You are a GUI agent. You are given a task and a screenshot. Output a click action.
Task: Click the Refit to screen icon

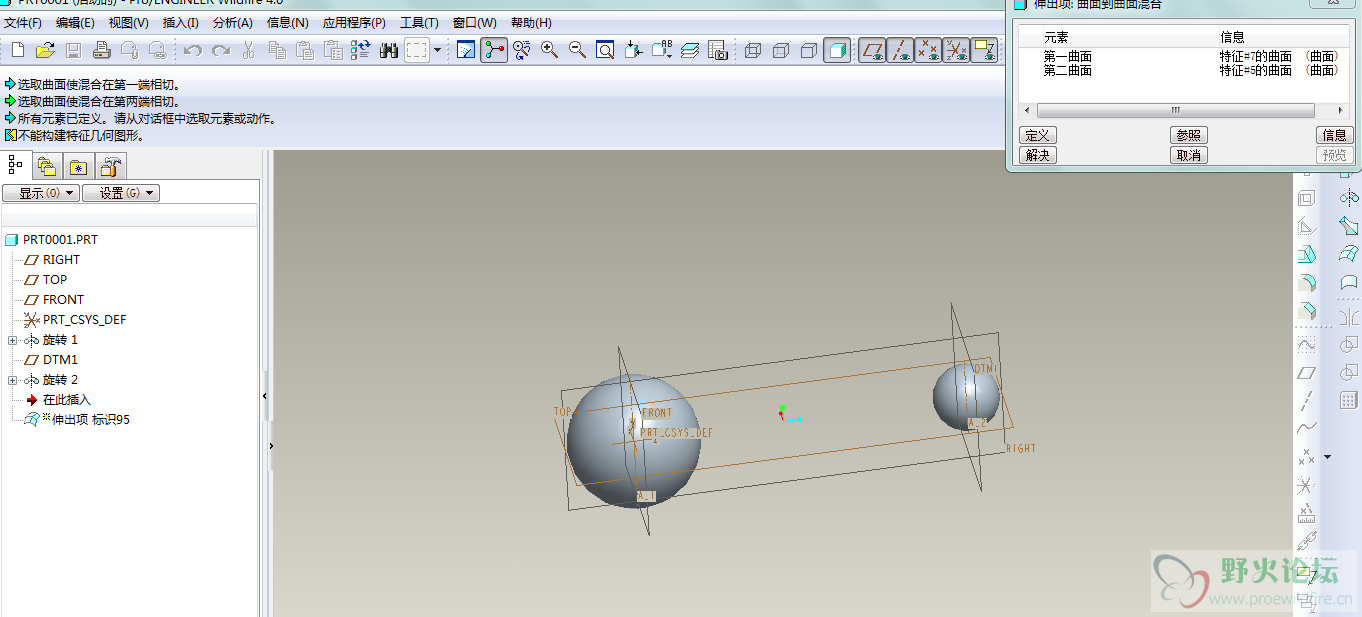click(x=605, y=50)
